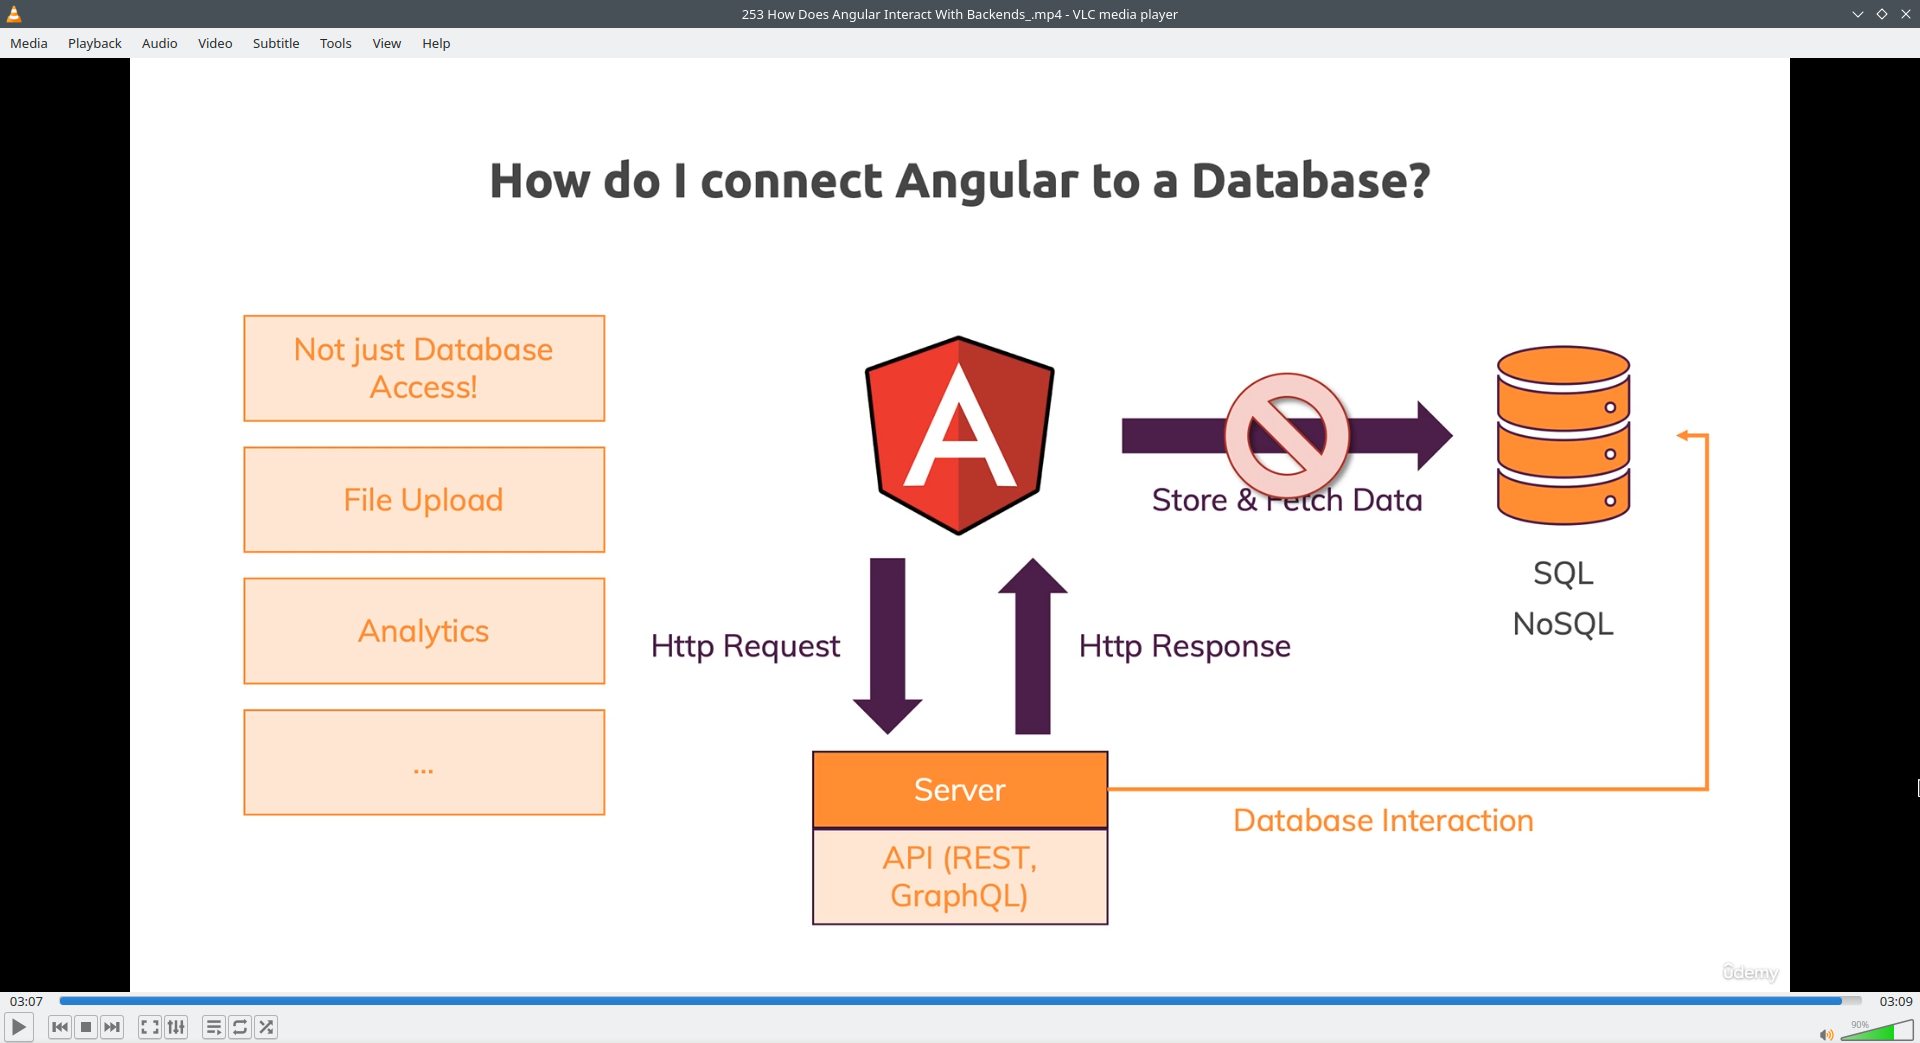Toggle fullscreen video mode
Image resolution: width=1920 pixels, height=1043 pixels.
point(149,1027)
